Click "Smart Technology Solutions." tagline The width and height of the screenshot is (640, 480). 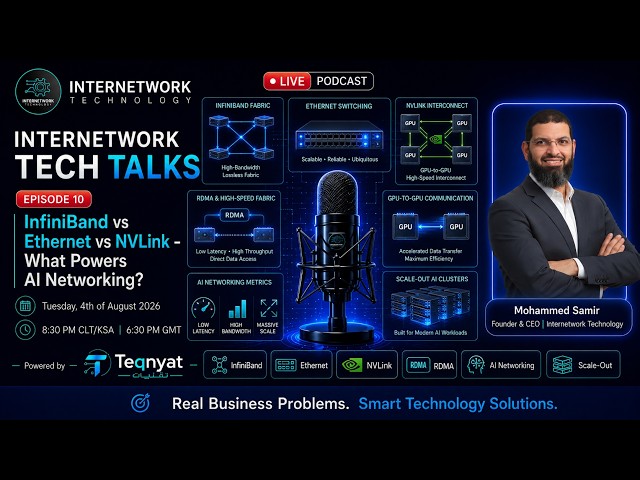458,404
